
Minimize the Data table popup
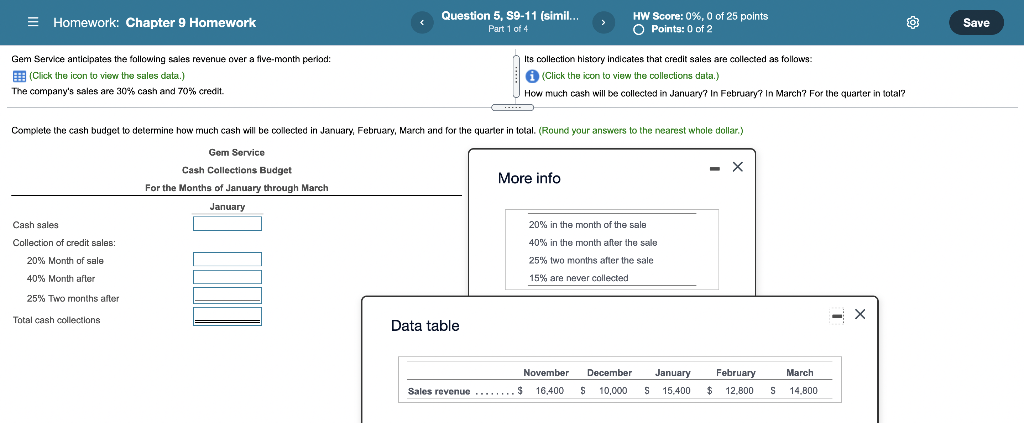837,316
